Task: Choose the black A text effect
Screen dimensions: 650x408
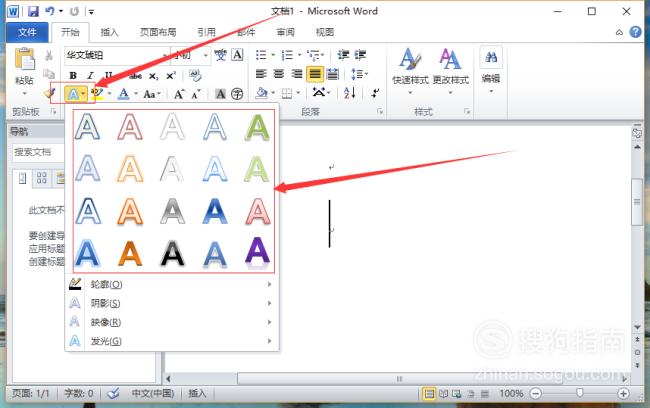Action: click(x=172, y=253)
